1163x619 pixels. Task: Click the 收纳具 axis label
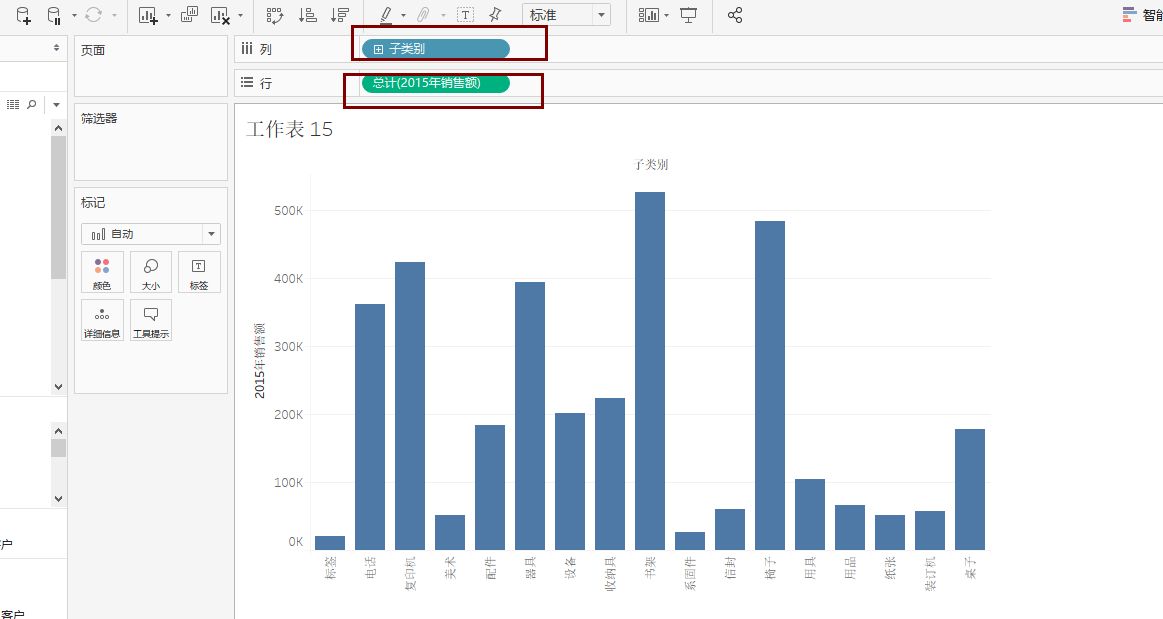[x=610, y=574]
